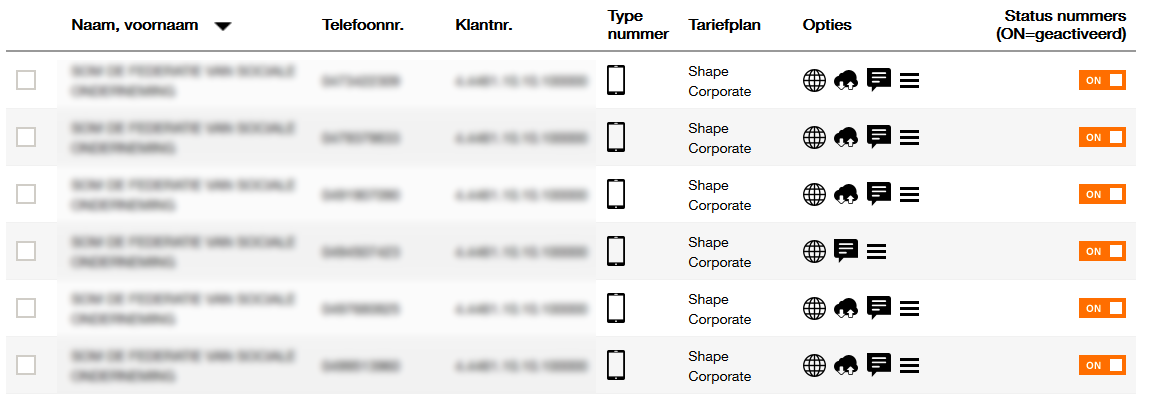Click the Telefoonnr. column header
This screenshot has width=1150, height=397.
pos(363,25)
